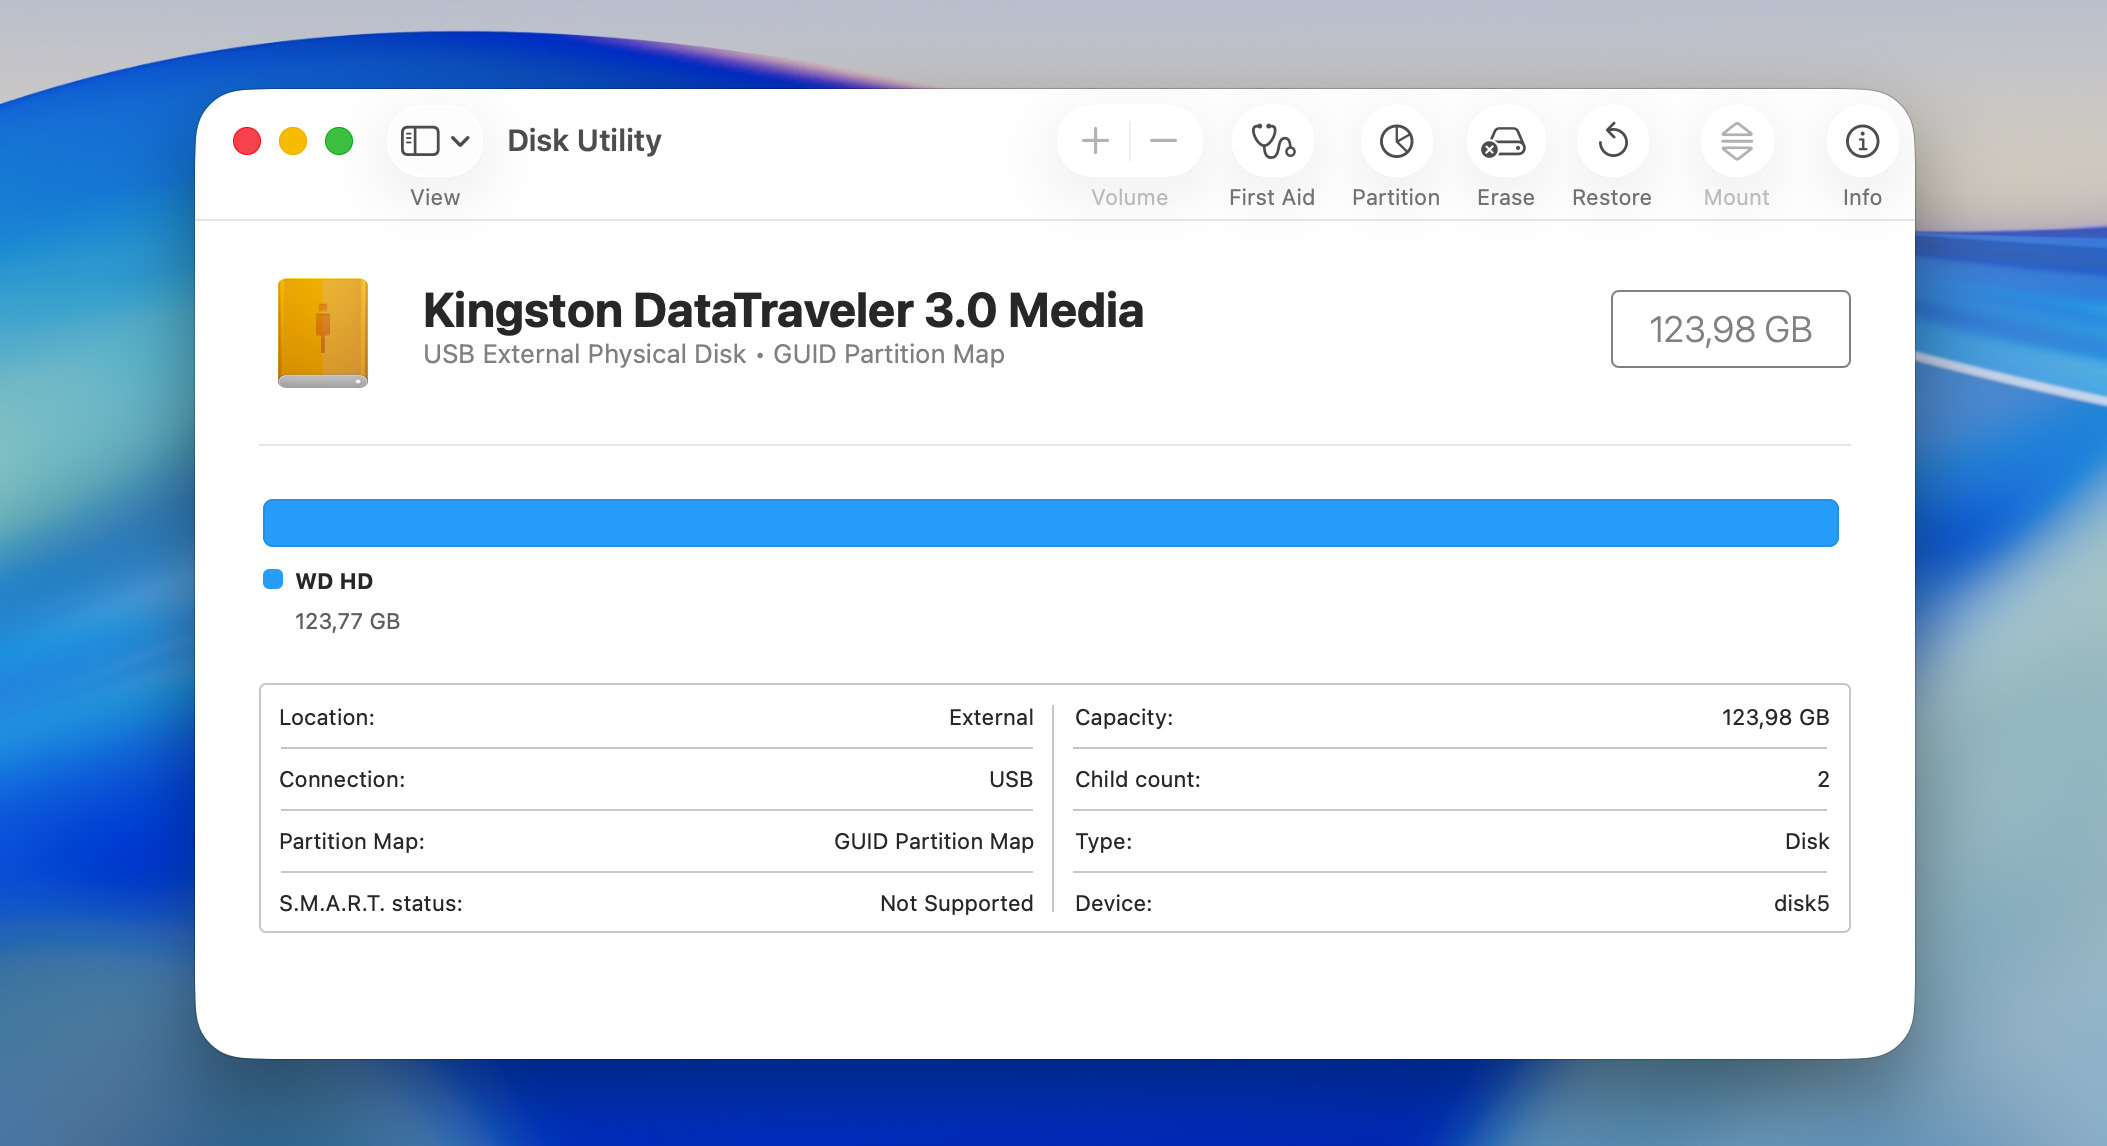Click the WD HD partition label
This screenshot has width=2107, height=1146.
(x=334, y=581)
